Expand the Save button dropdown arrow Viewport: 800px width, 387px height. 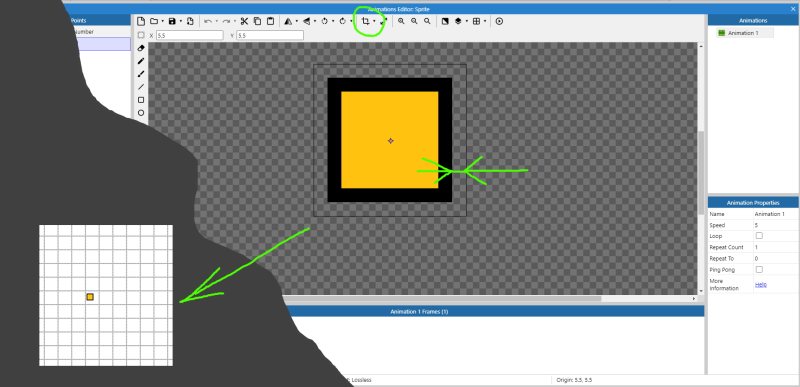coord(181,21)
